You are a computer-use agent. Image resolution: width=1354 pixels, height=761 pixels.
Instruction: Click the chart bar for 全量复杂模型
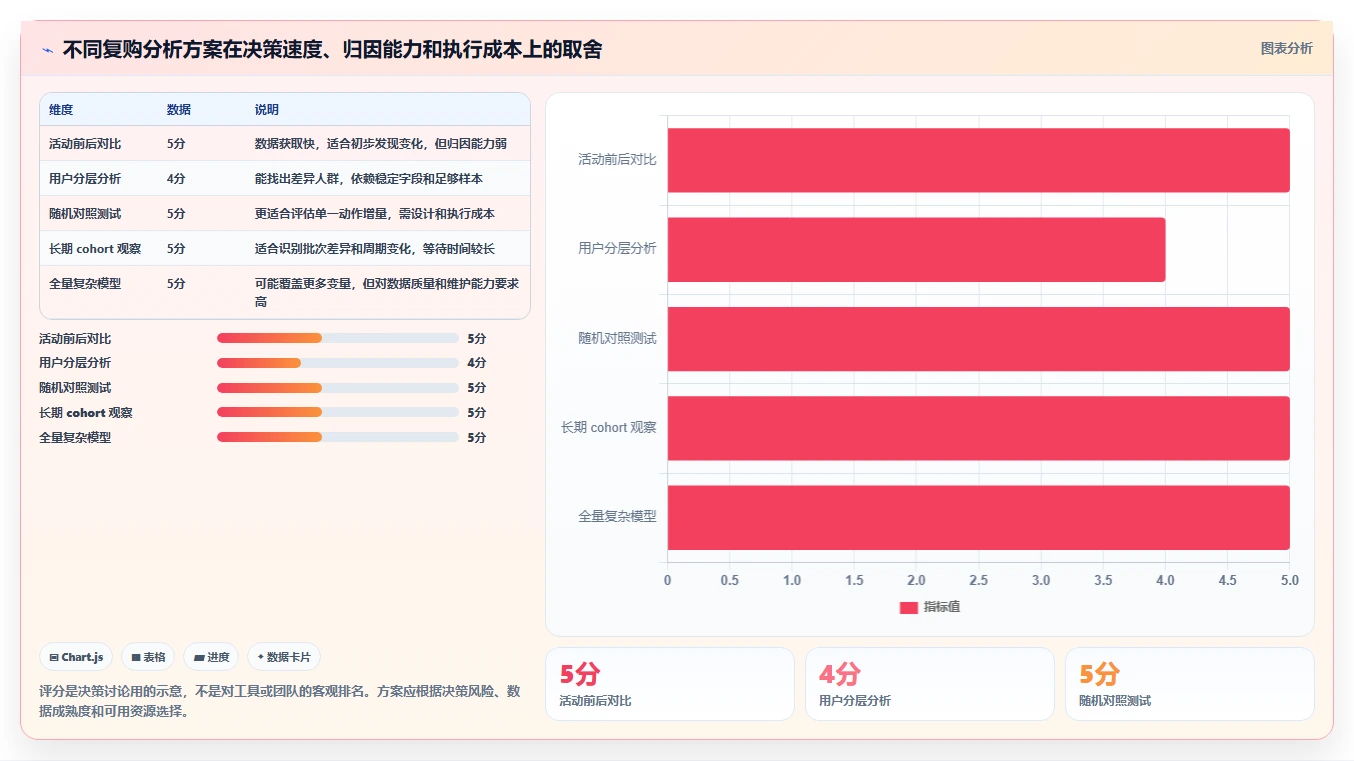click(979, 517)
